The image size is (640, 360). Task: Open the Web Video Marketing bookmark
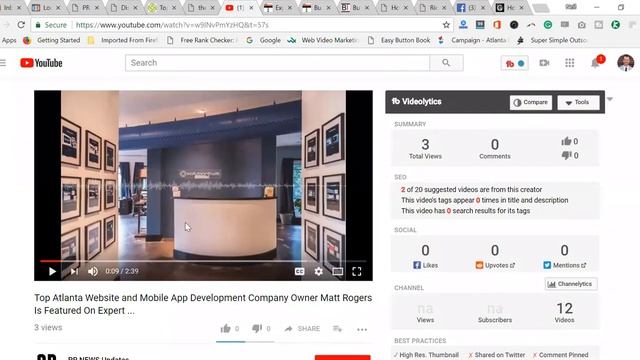tap(323, 40)
